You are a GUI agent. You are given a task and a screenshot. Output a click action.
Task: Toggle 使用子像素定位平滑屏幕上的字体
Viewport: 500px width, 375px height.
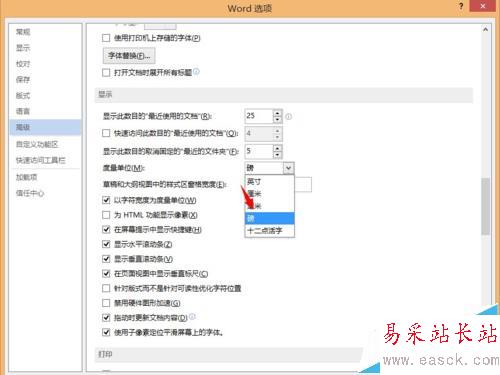(106, 332)
